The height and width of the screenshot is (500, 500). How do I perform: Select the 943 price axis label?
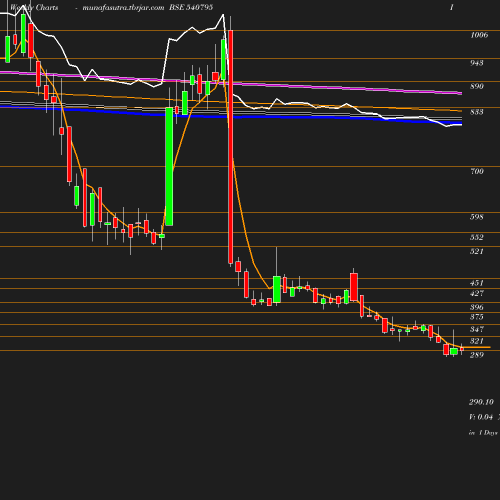[477, 63]
